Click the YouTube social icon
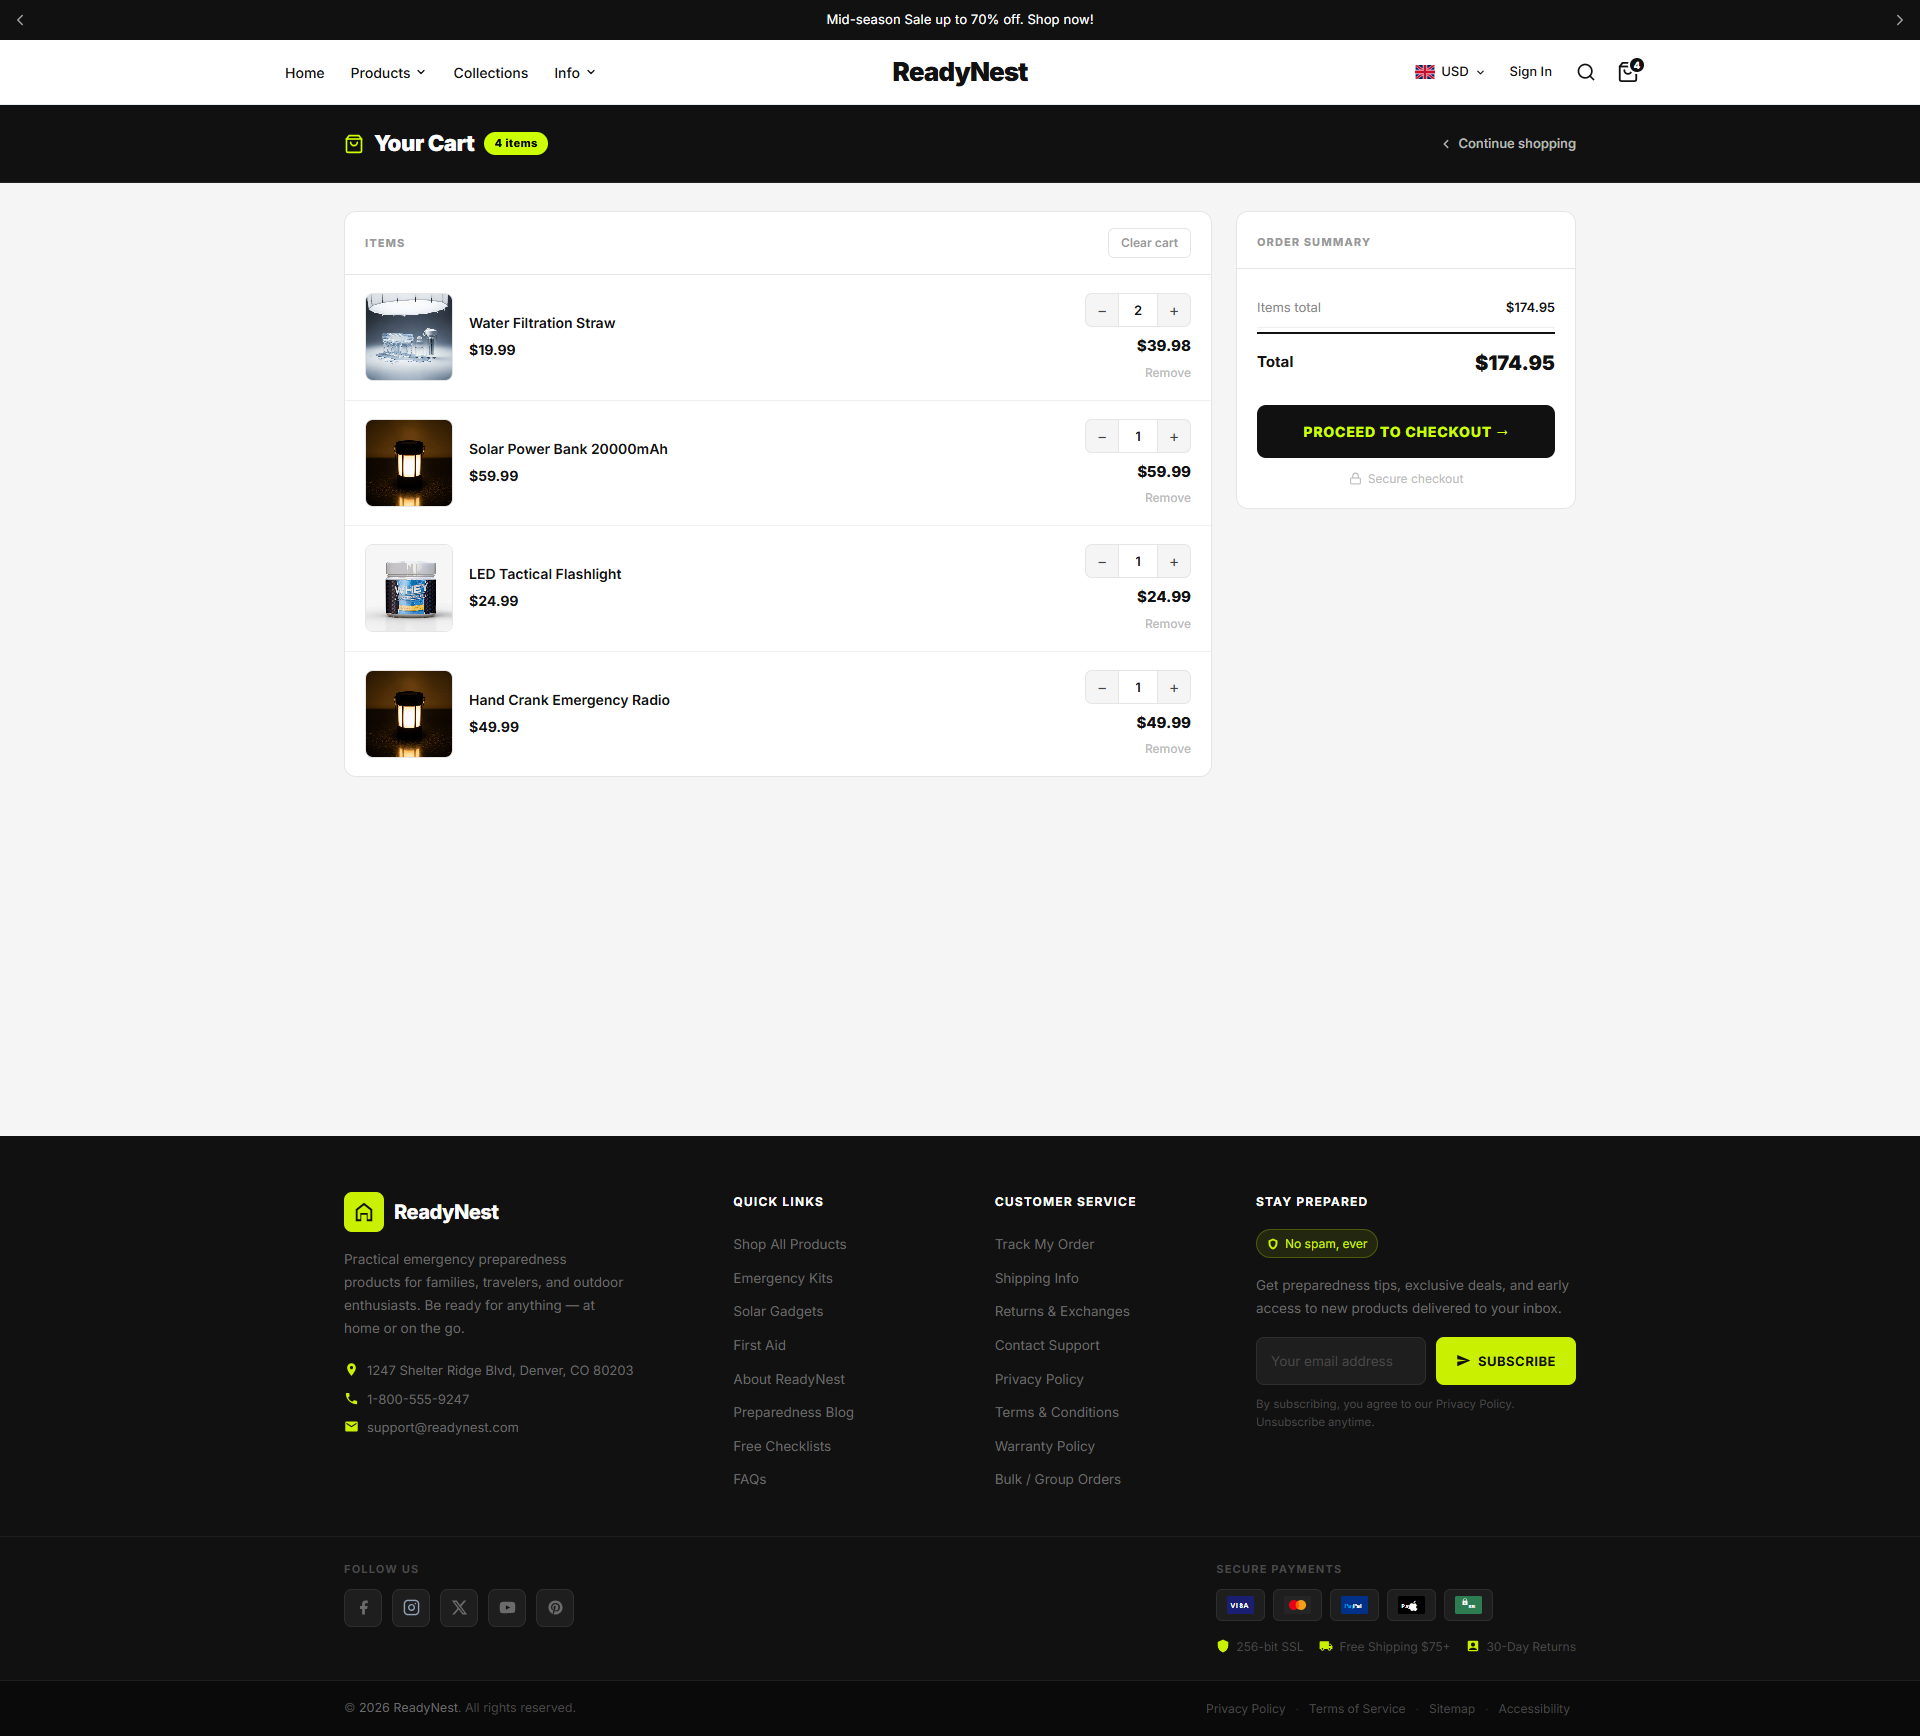The width and height of the screenshot is (1920, 1736). (507, 1608)
